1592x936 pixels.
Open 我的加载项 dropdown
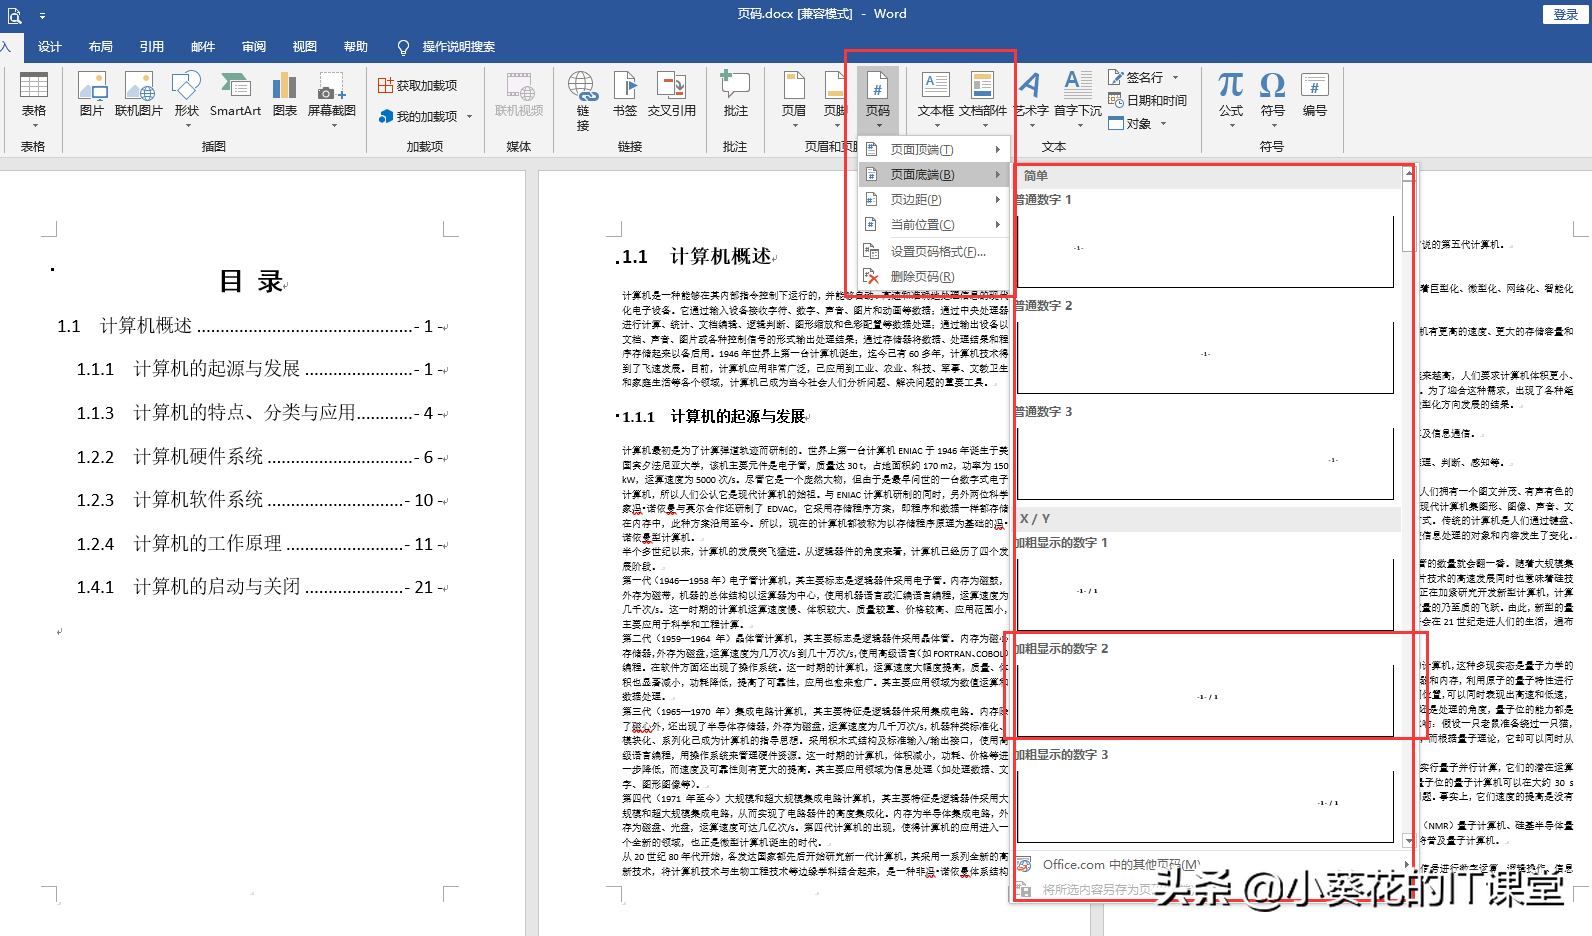click(426, 116)
